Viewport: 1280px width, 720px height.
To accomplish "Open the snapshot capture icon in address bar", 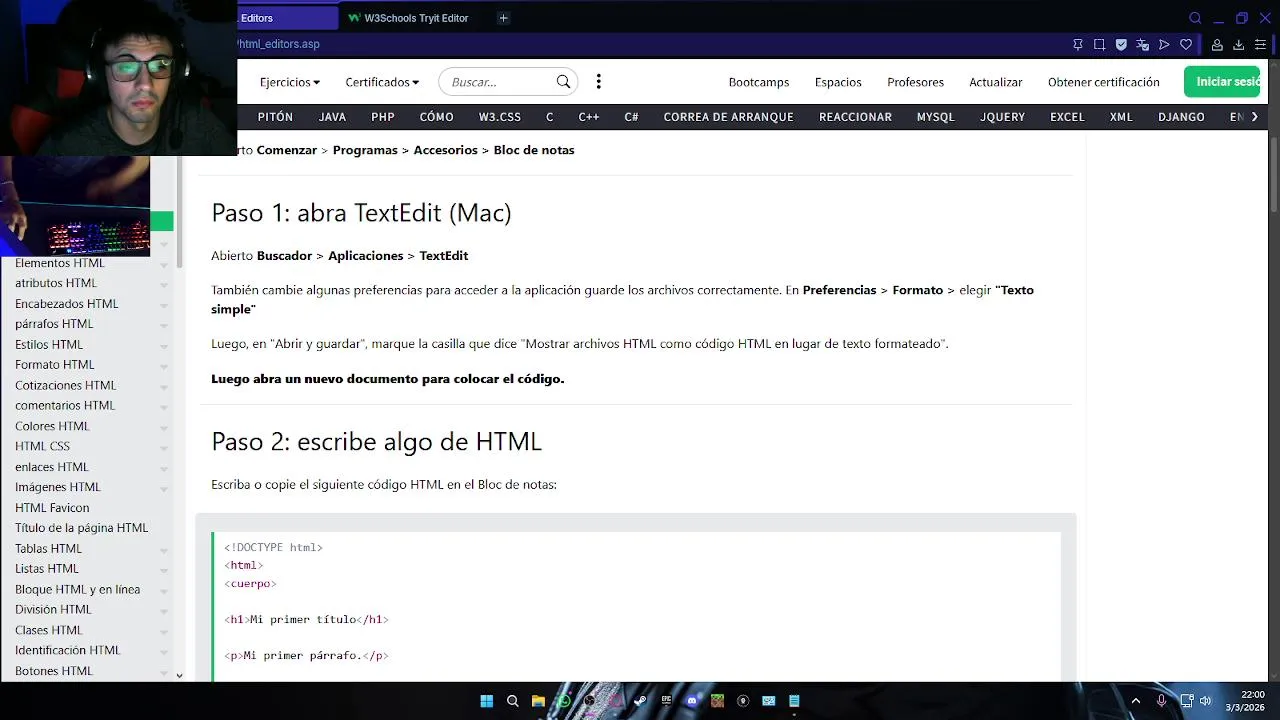I will [x=1099, y=45].
